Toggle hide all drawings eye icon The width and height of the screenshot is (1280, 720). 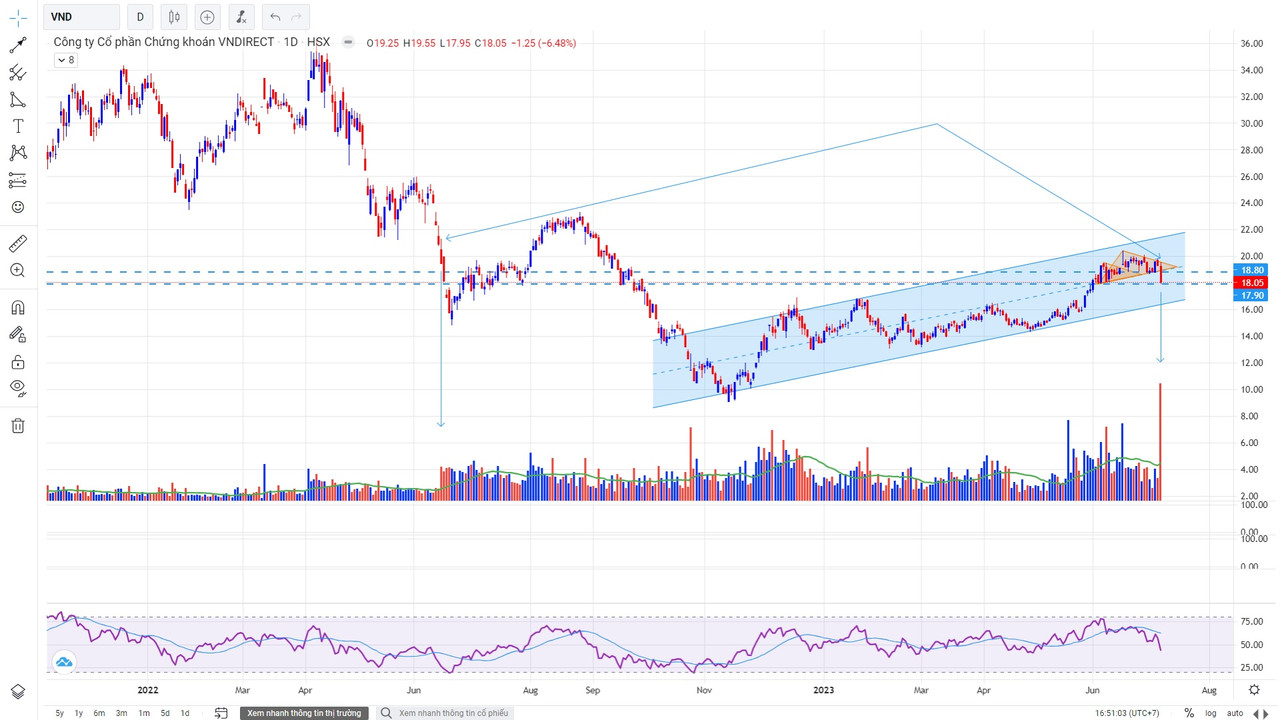pos(18,388)
